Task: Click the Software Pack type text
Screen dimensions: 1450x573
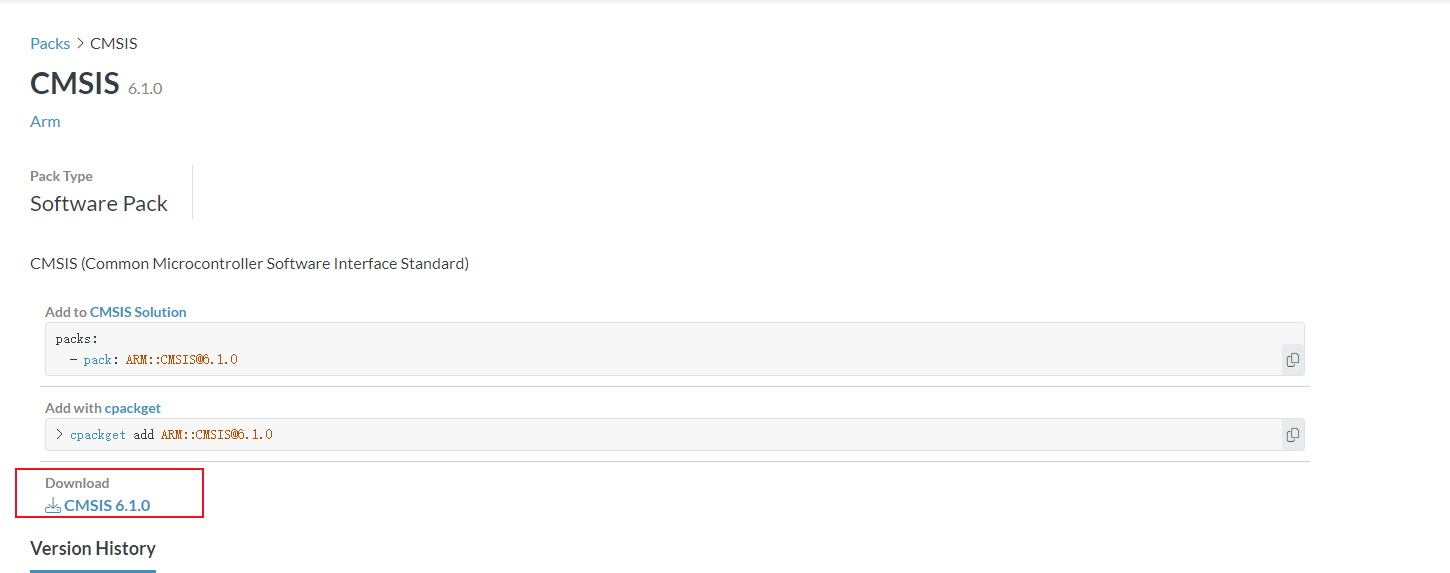Action: (99, 204)
